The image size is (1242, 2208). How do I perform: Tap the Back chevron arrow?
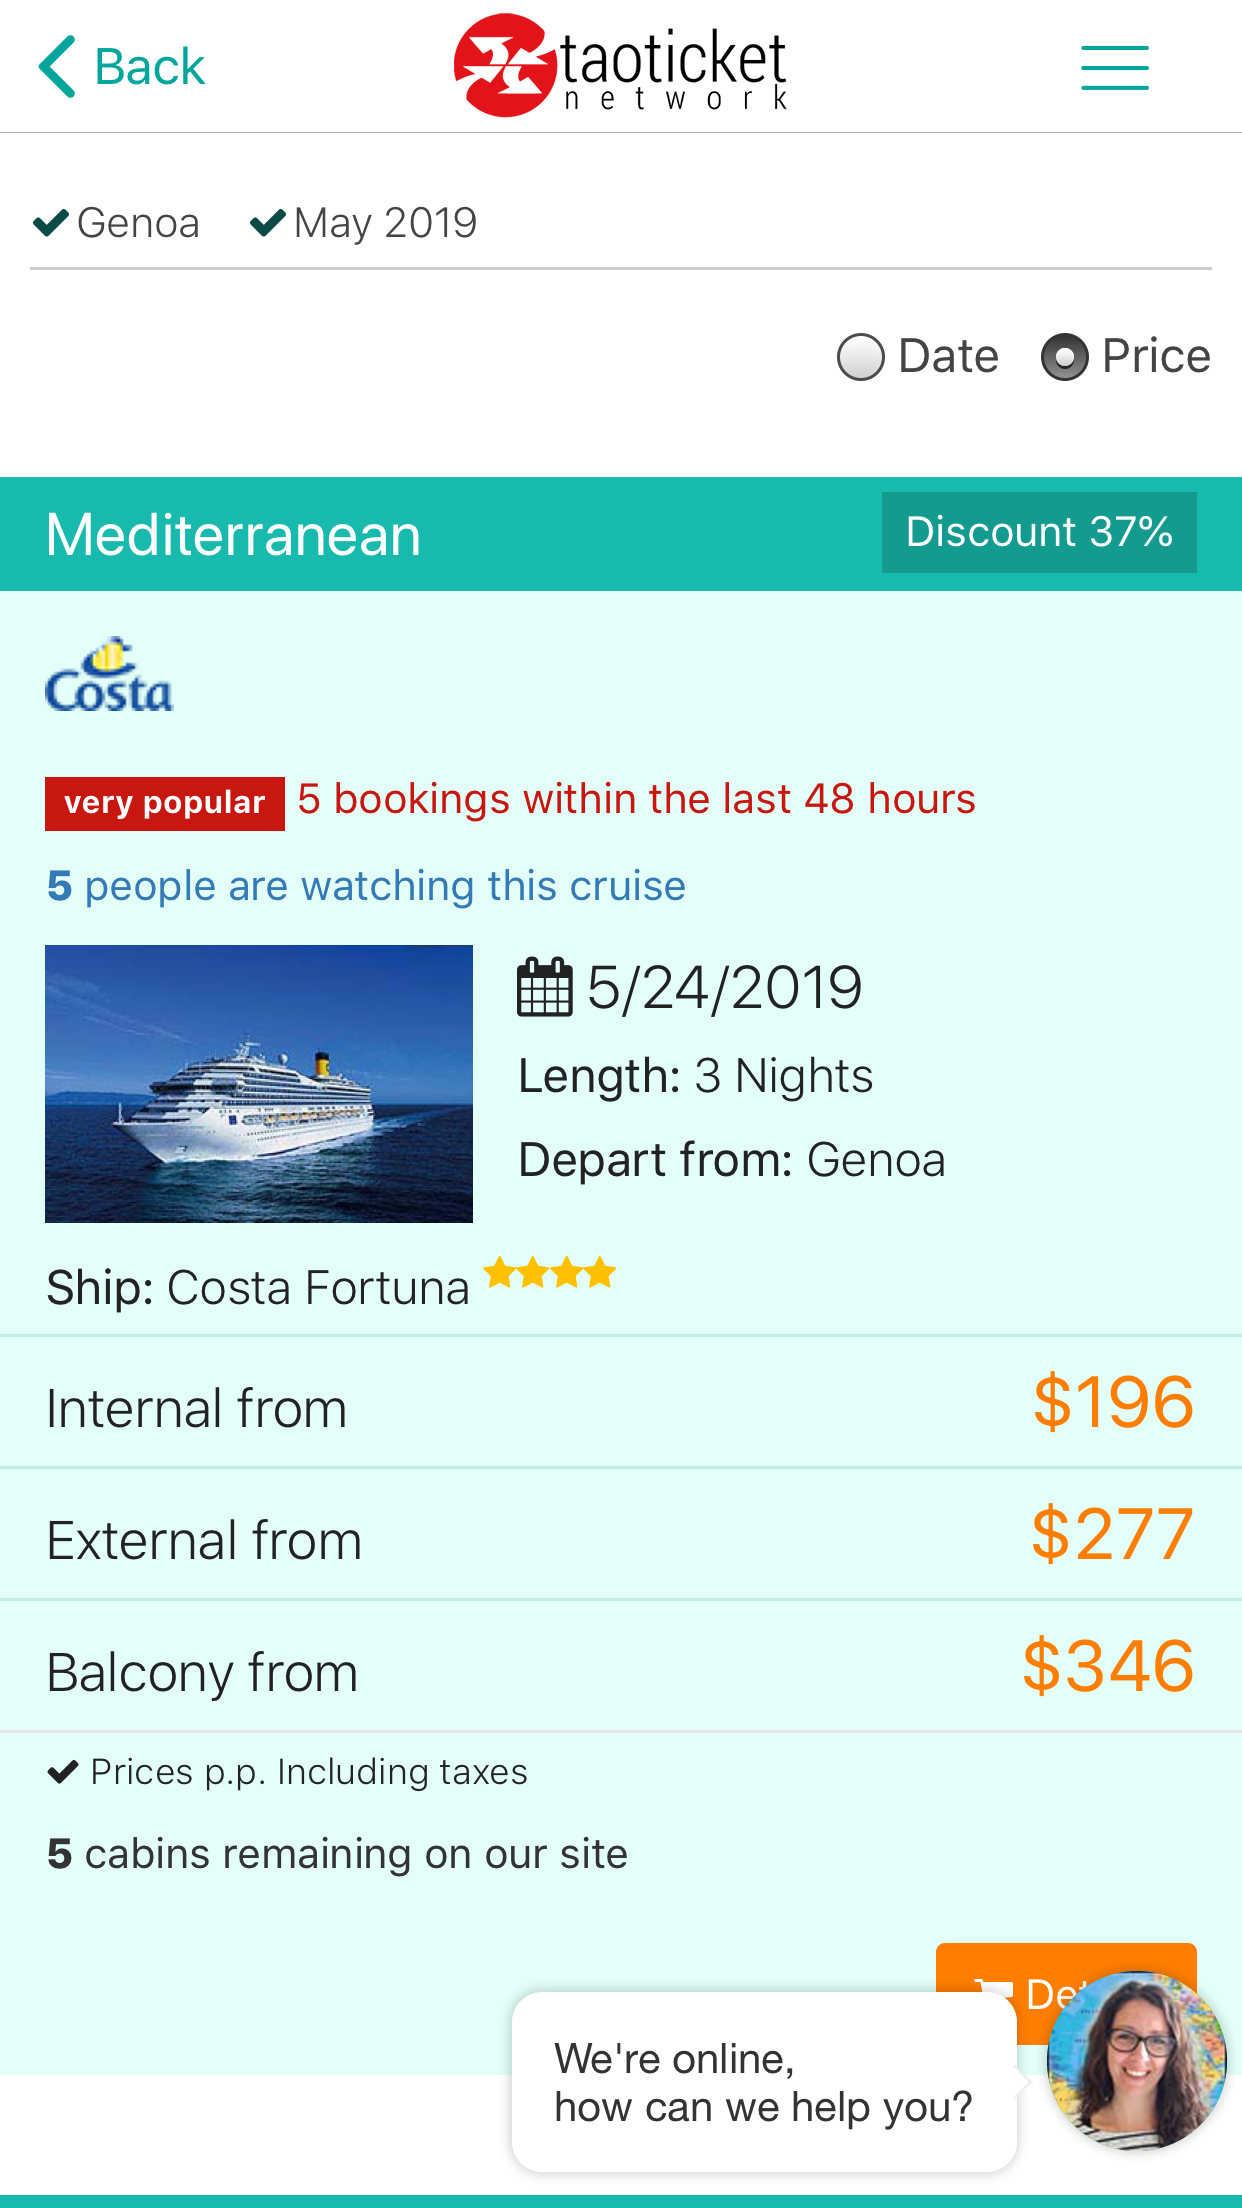(58, 67)
